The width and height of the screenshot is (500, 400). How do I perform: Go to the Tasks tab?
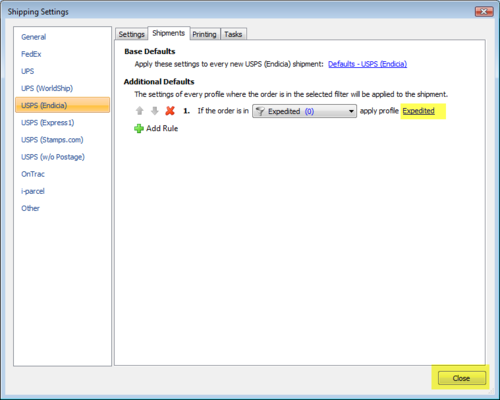[233, 34]
